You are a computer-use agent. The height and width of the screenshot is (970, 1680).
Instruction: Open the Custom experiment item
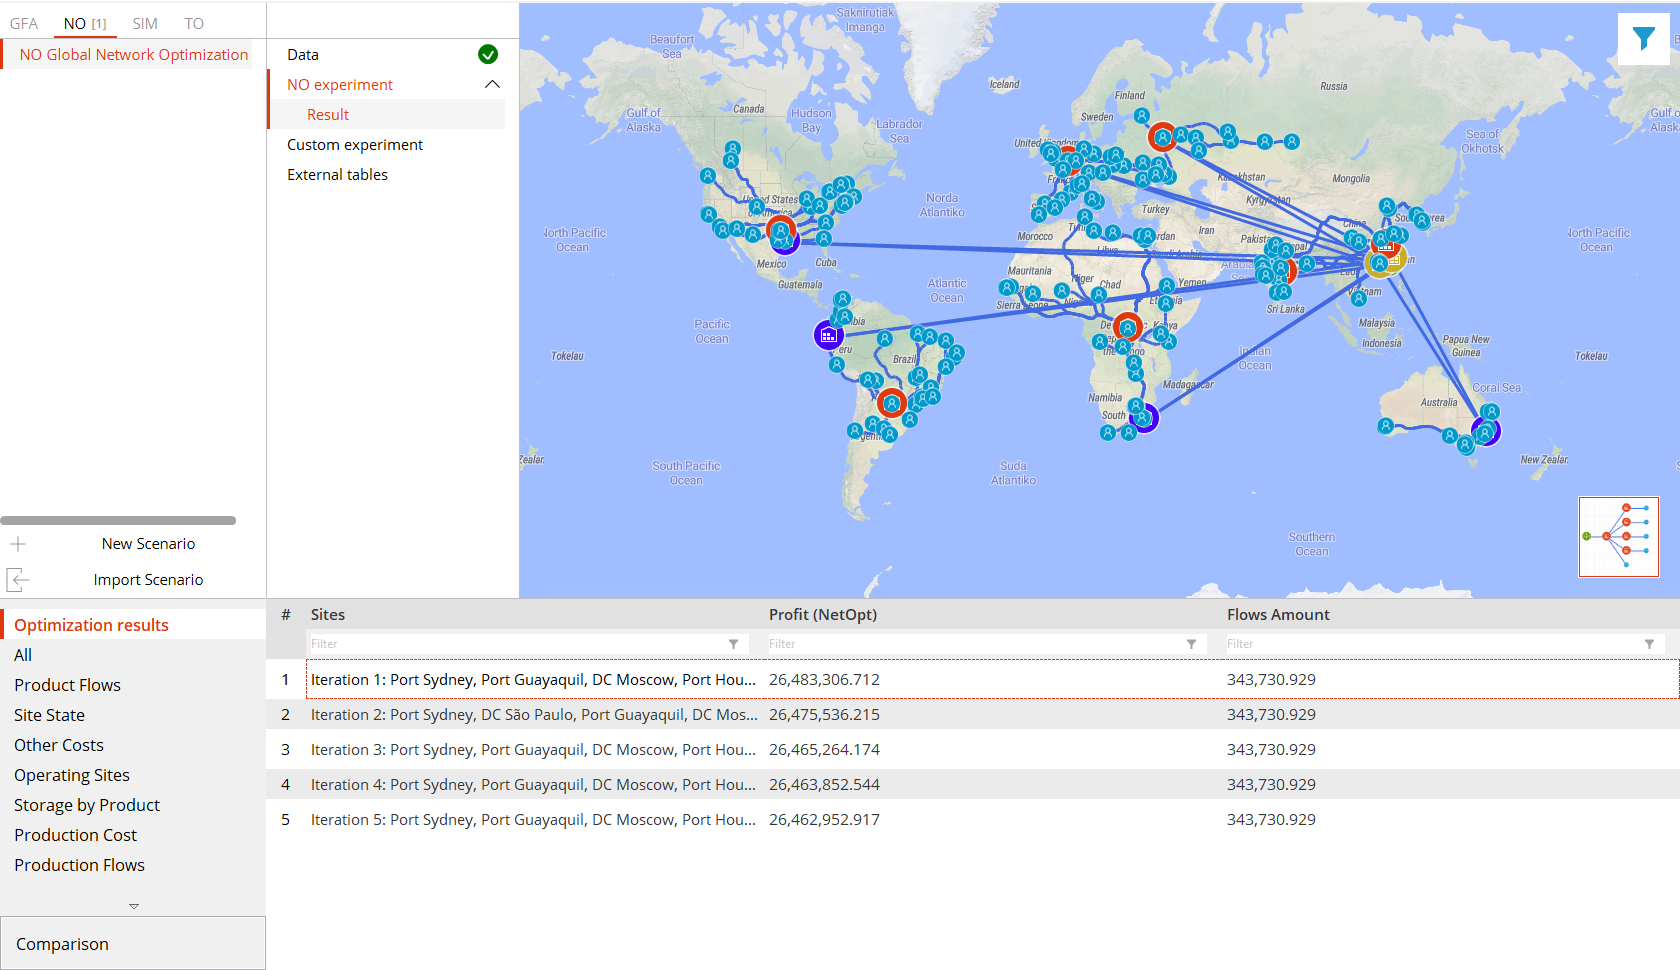click(355, 145)
